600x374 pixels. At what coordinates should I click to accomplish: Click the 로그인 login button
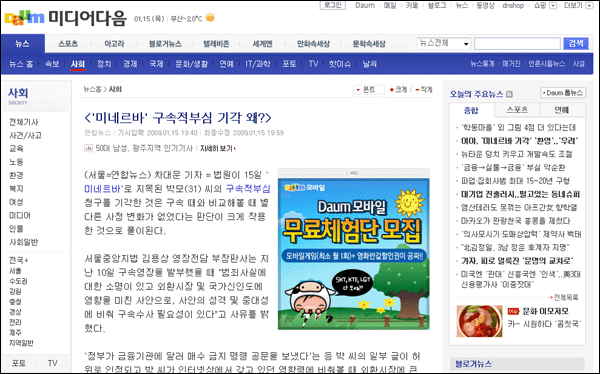point(333,5)
